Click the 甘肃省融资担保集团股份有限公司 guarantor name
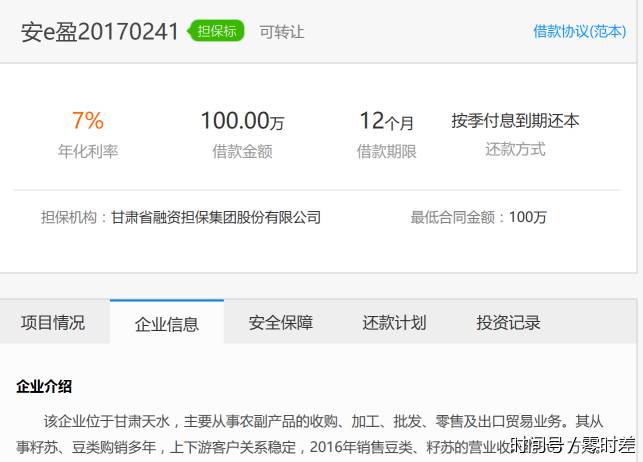The height and width of the screenshot is (462, 643). (215, 217)
